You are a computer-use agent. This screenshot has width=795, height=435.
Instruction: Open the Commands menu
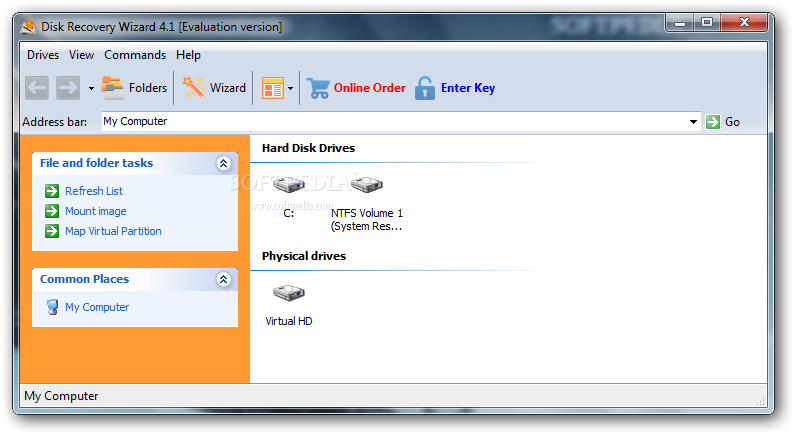(x=135, y=55)
